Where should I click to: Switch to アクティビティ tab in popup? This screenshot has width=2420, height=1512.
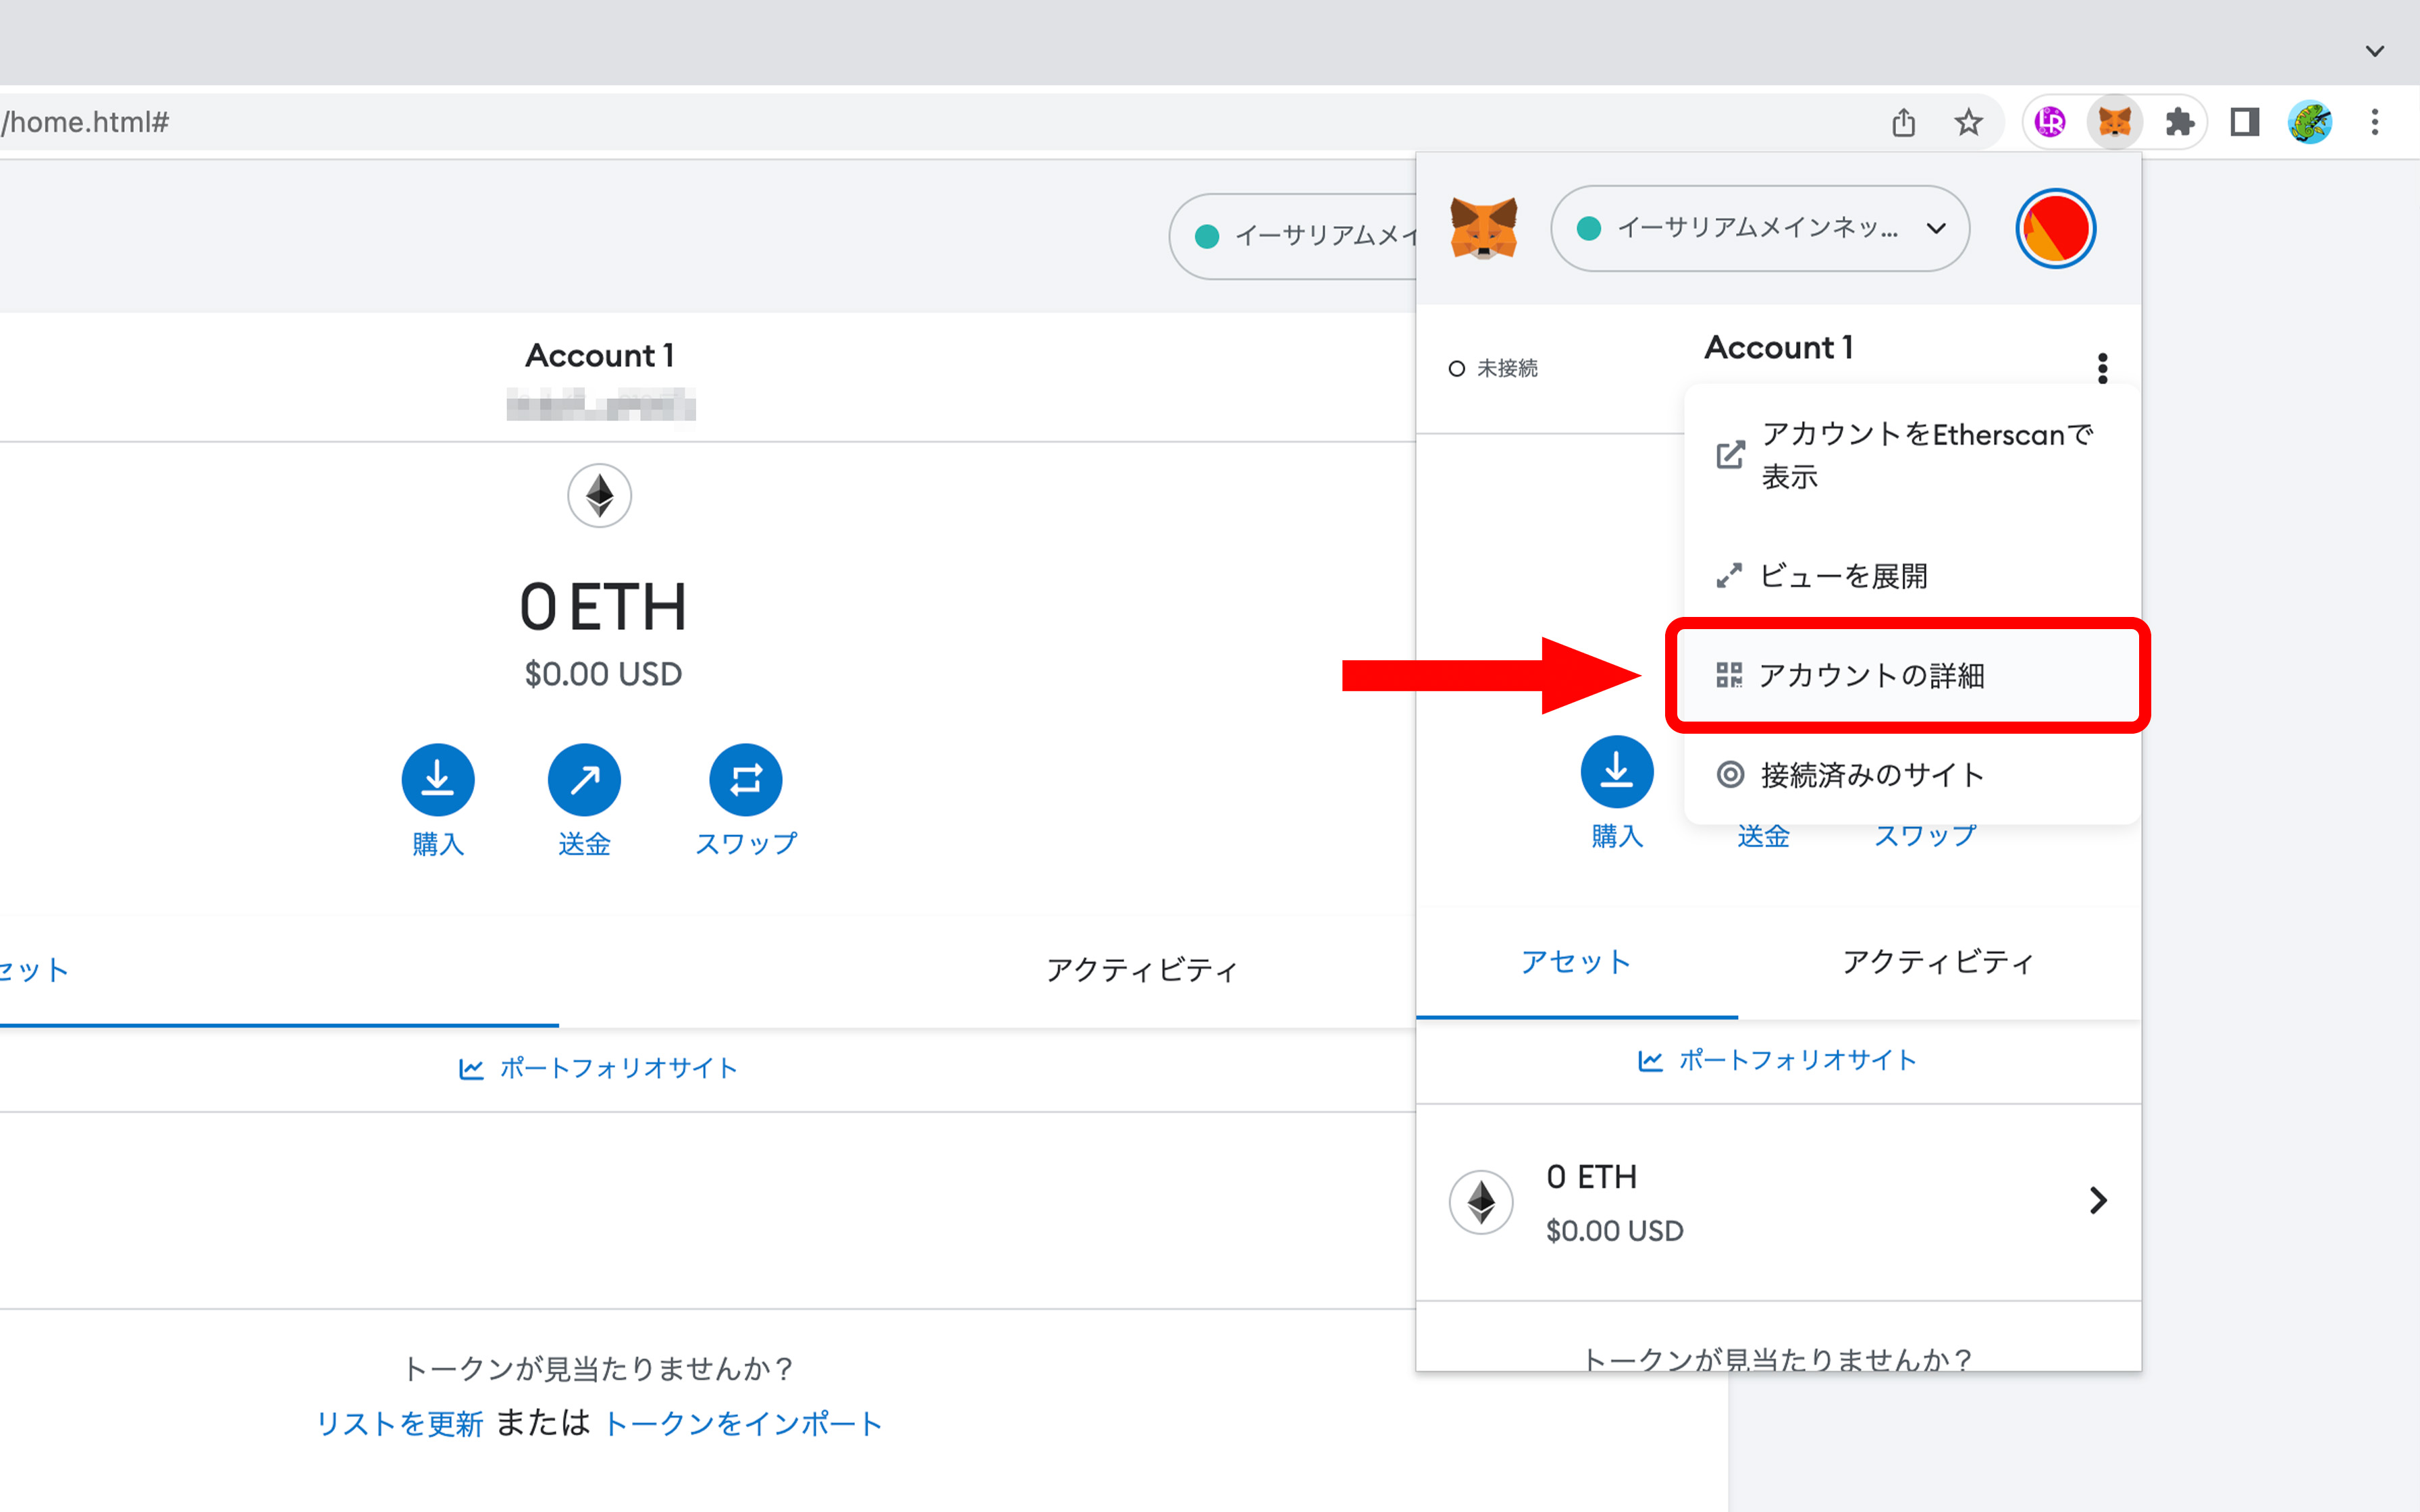click(1938, 962)
